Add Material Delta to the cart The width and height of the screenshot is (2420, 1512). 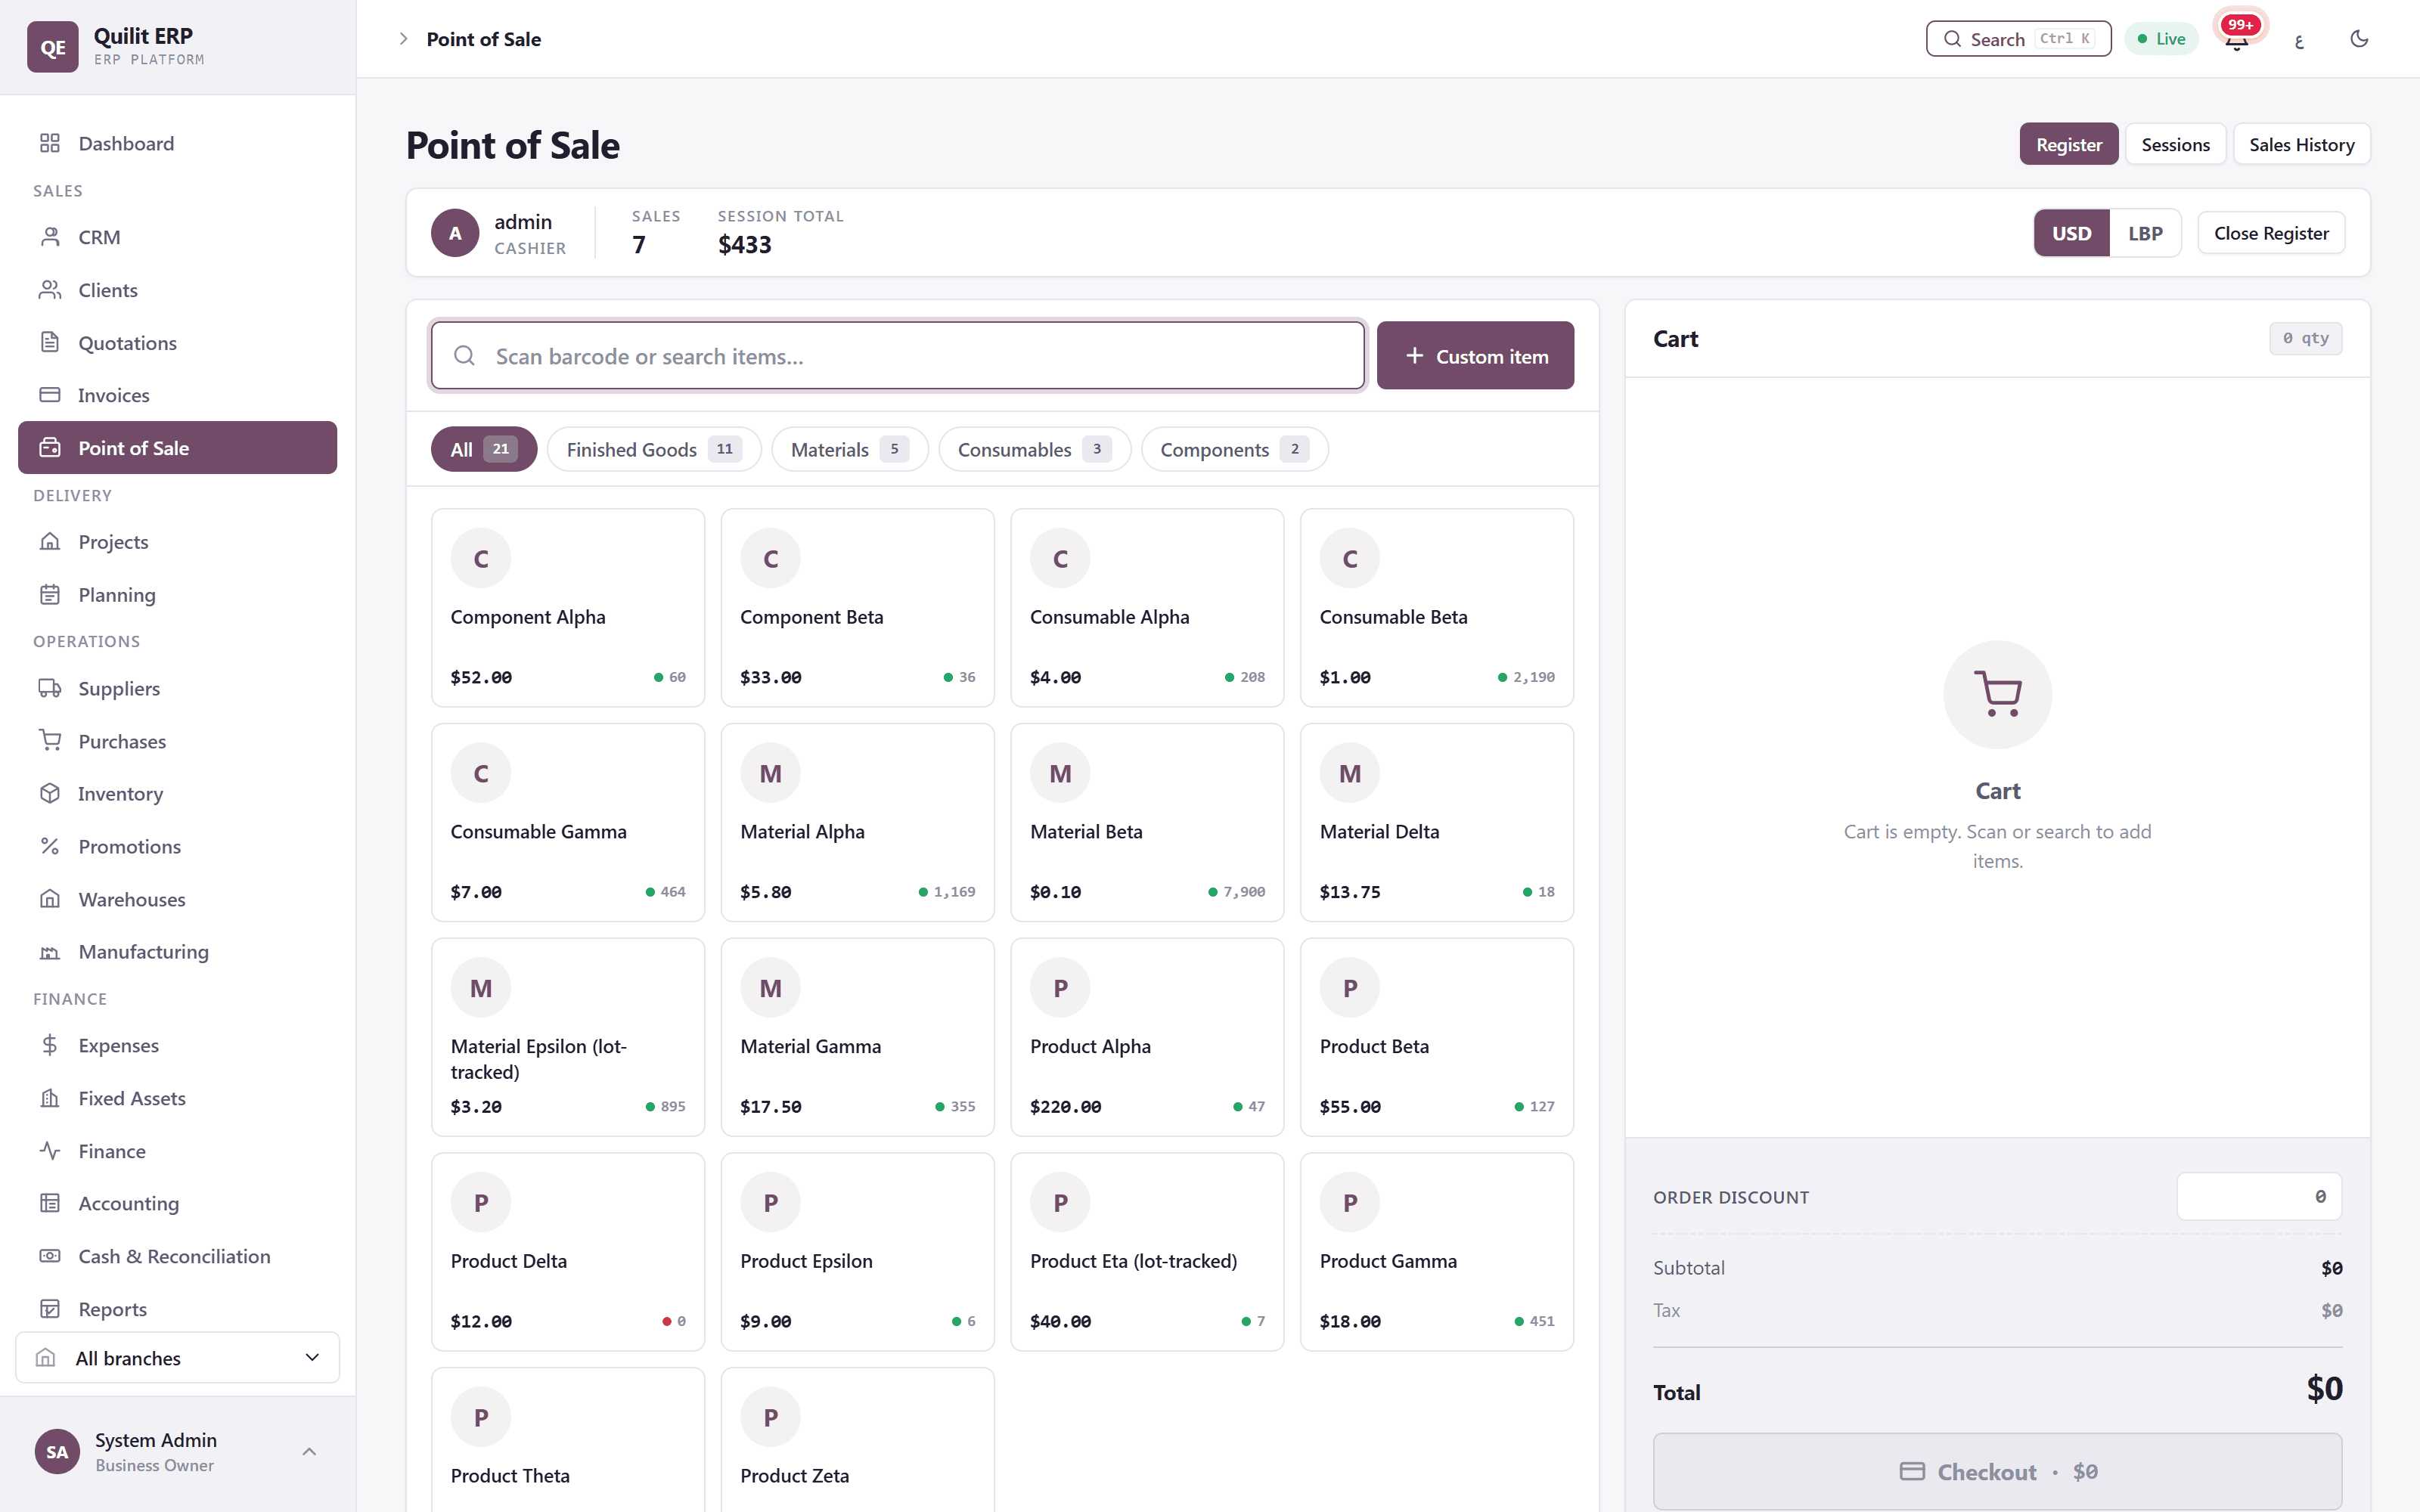[1437, 822]
